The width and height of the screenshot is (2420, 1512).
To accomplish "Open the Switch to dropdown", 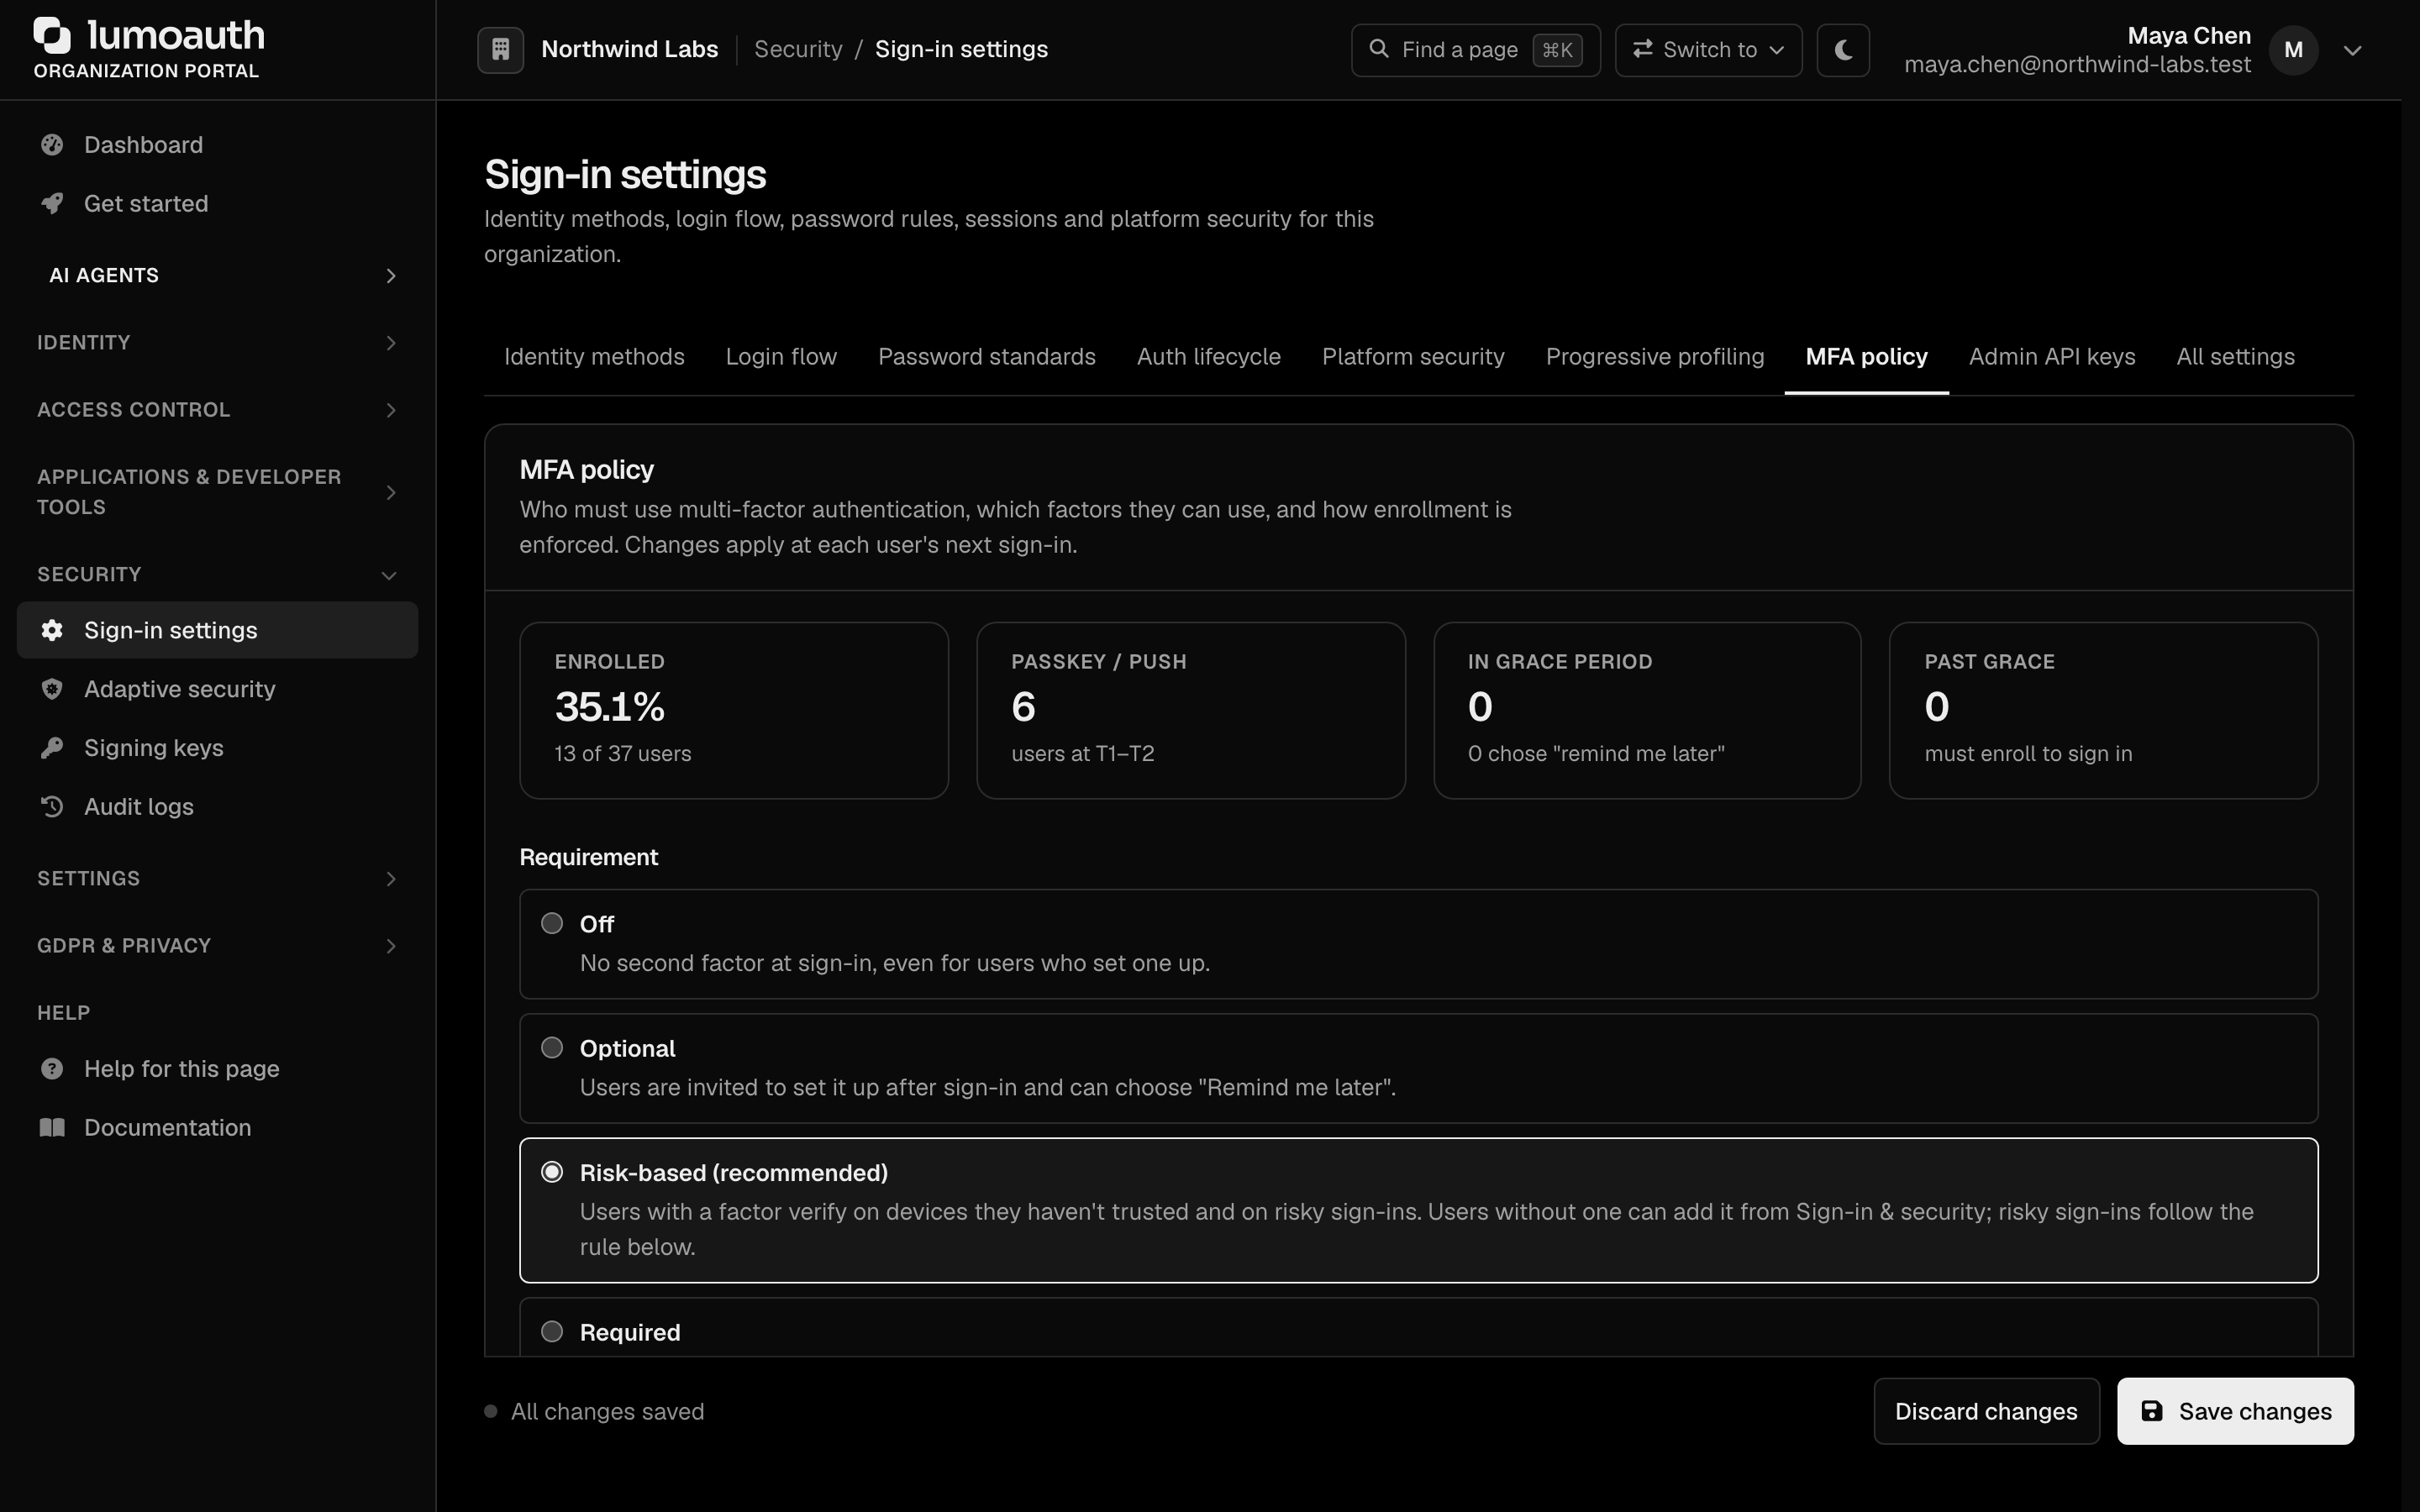I will click(1708, 50).
